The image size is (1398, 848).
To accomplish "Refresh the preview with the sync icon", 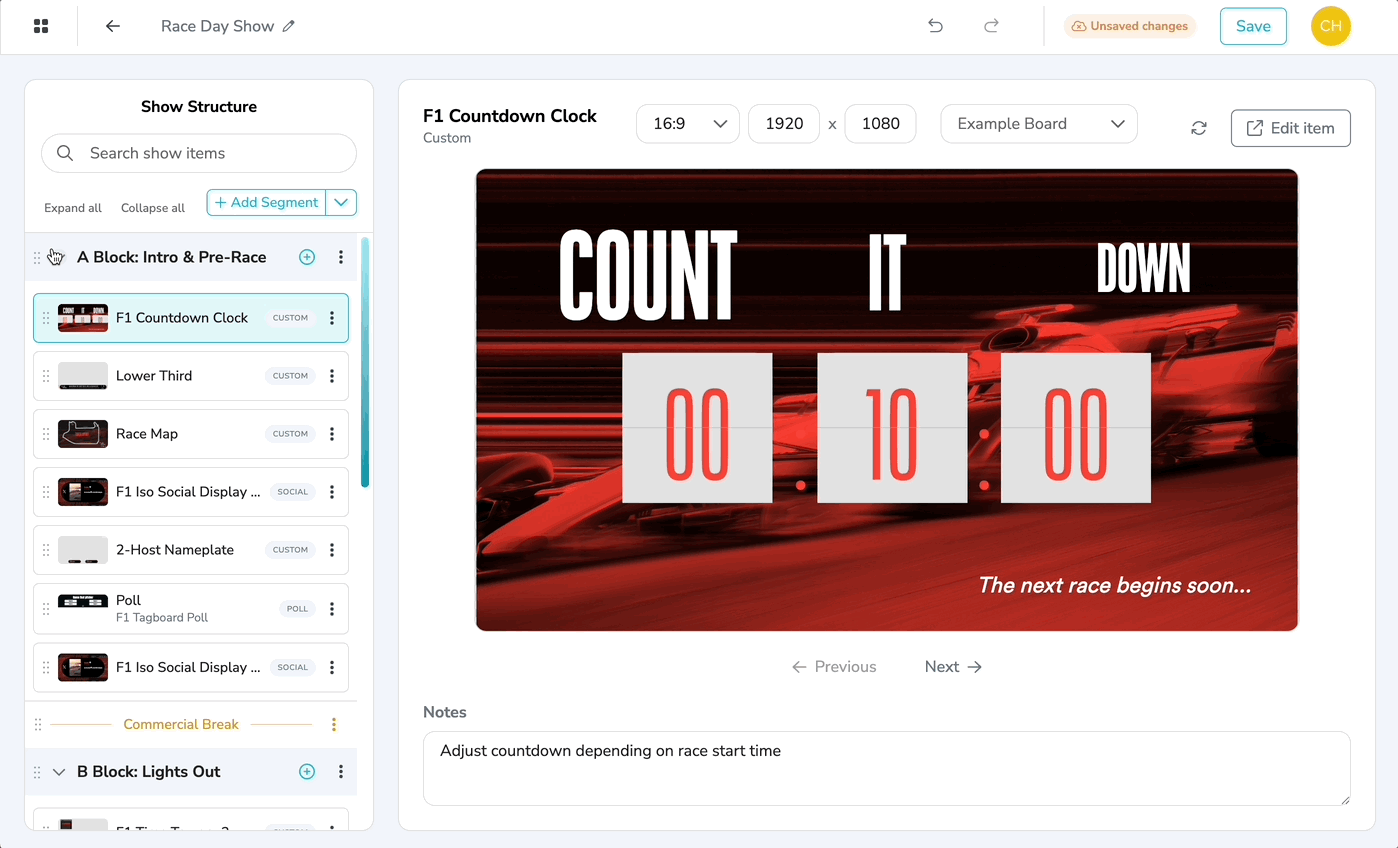I will click(1199, 128).
